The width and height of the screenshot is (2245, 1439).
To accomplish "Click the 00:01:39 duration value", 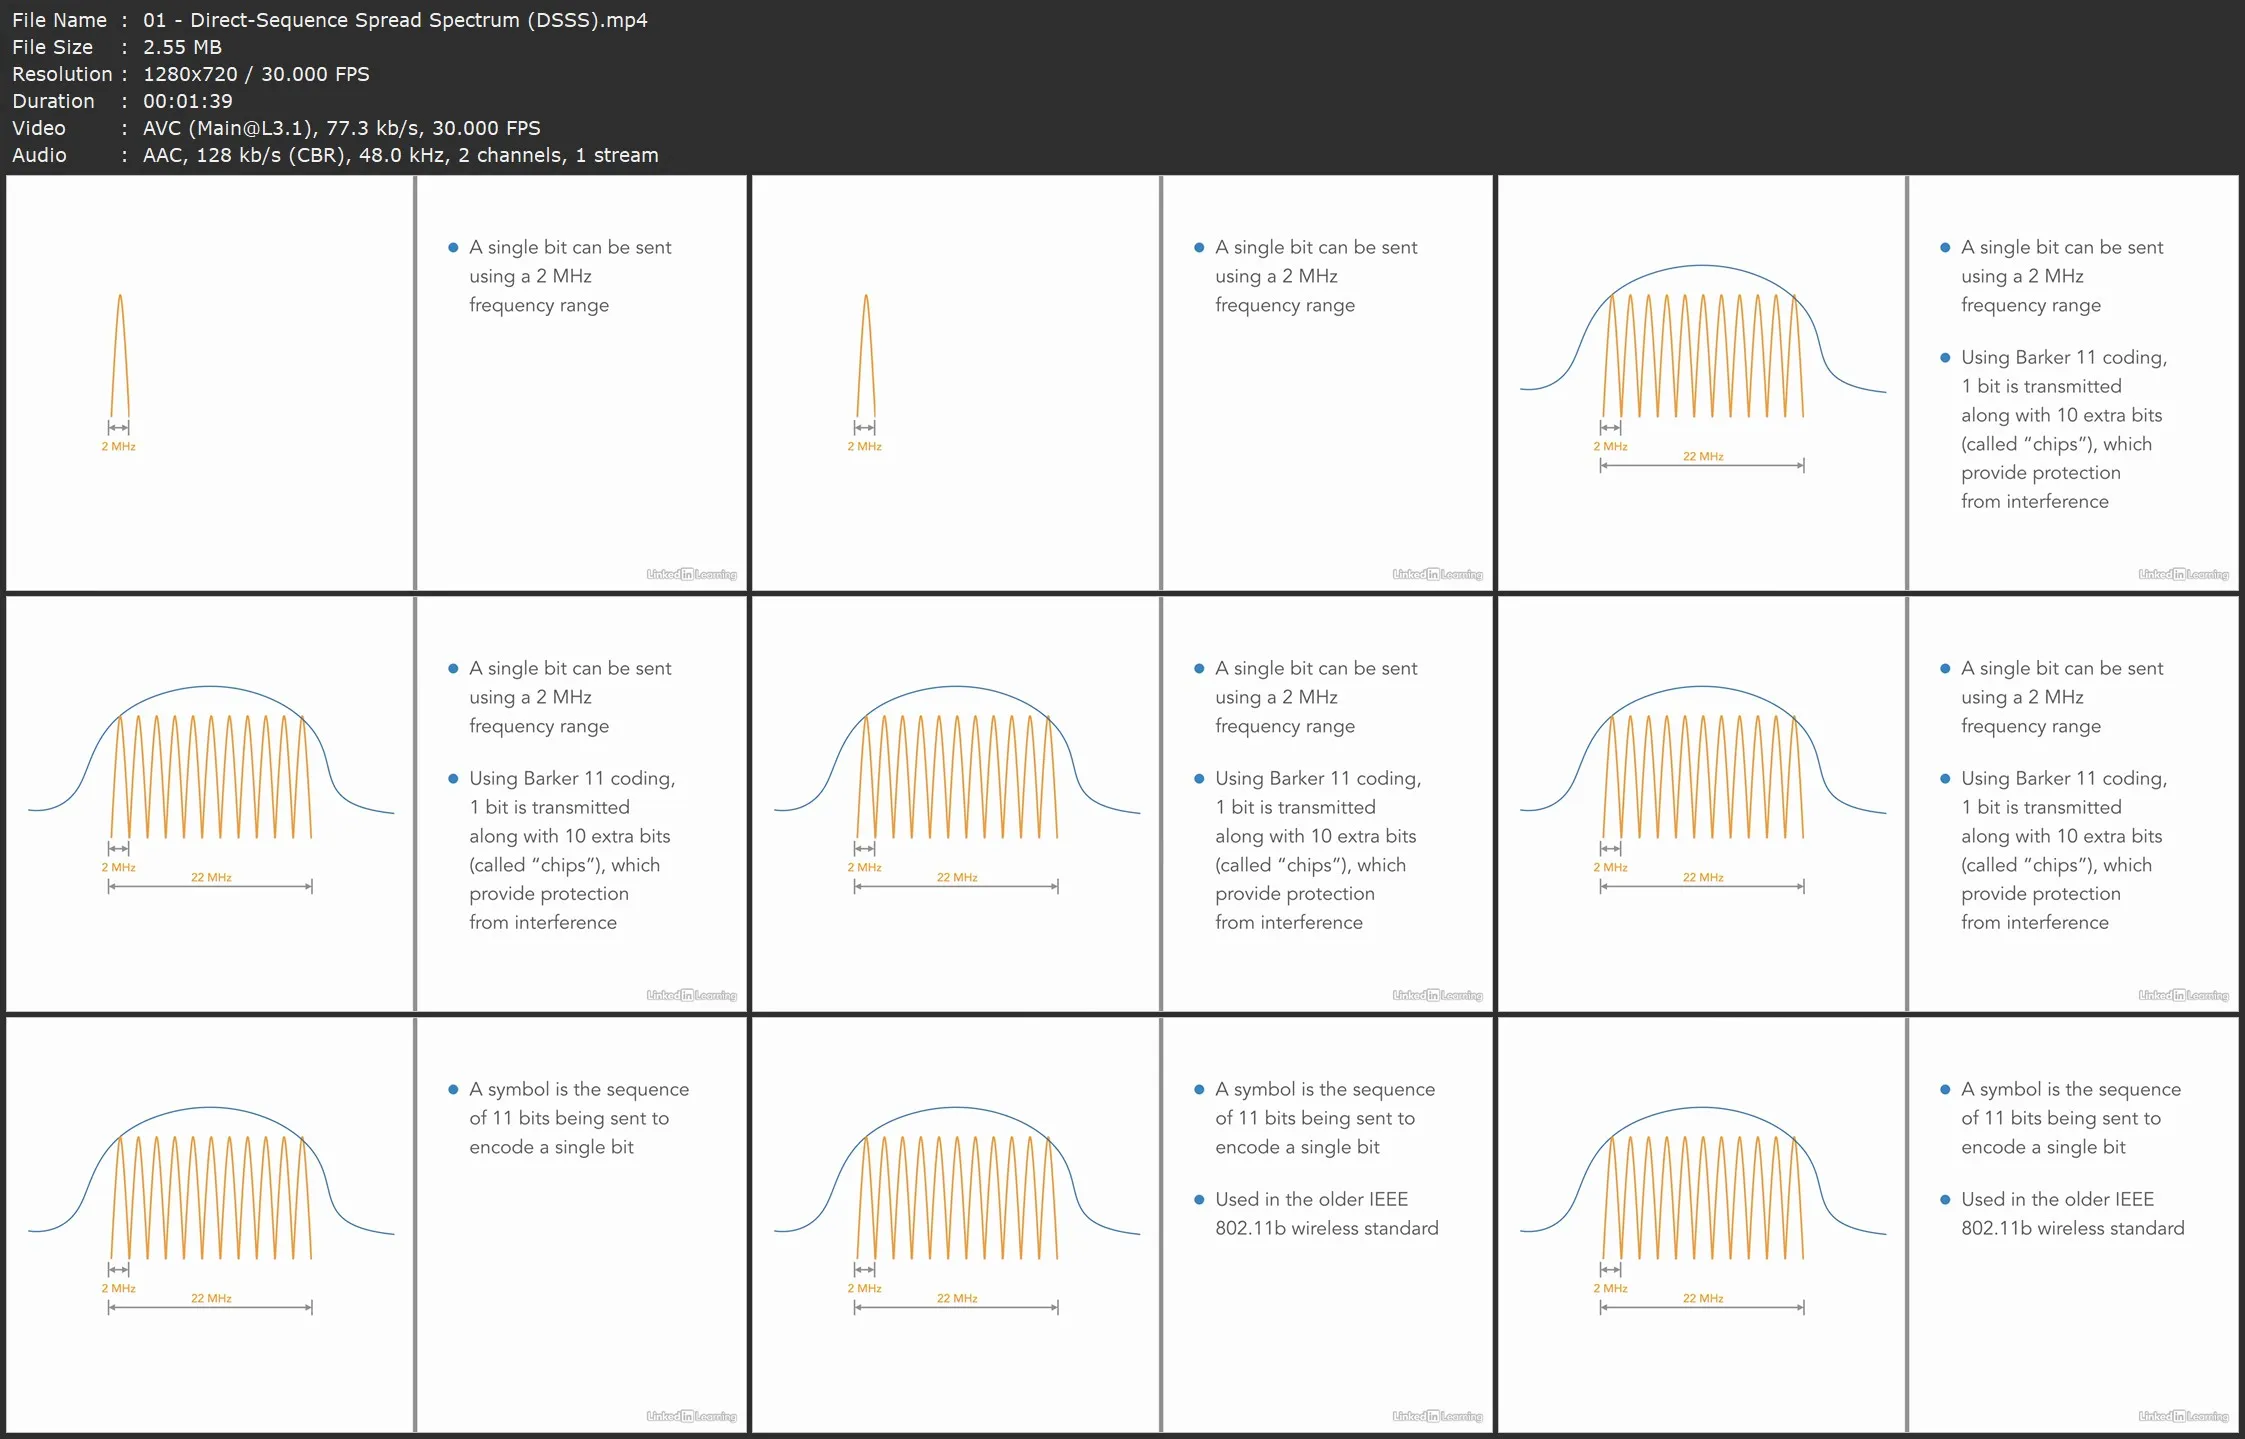I will click(187, 101).
